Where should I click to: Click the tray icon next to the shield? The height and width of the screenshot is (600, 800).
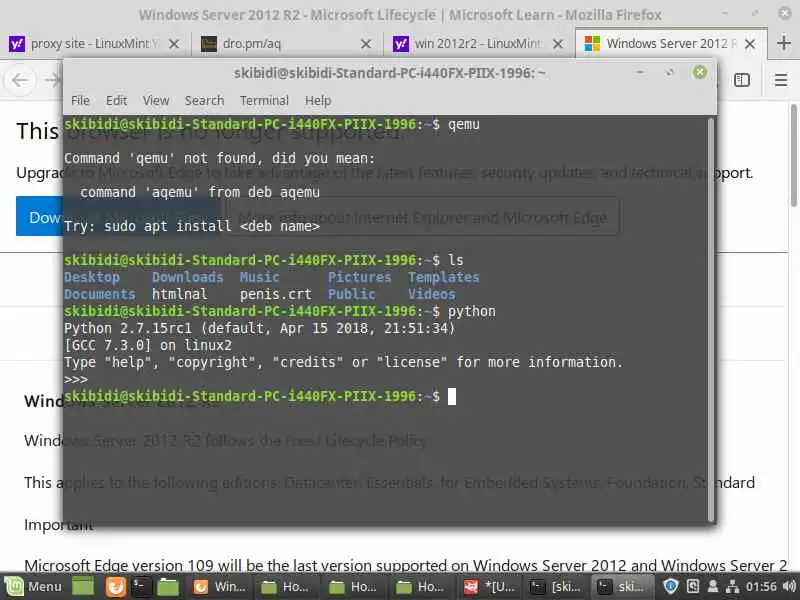coord(693,587)
